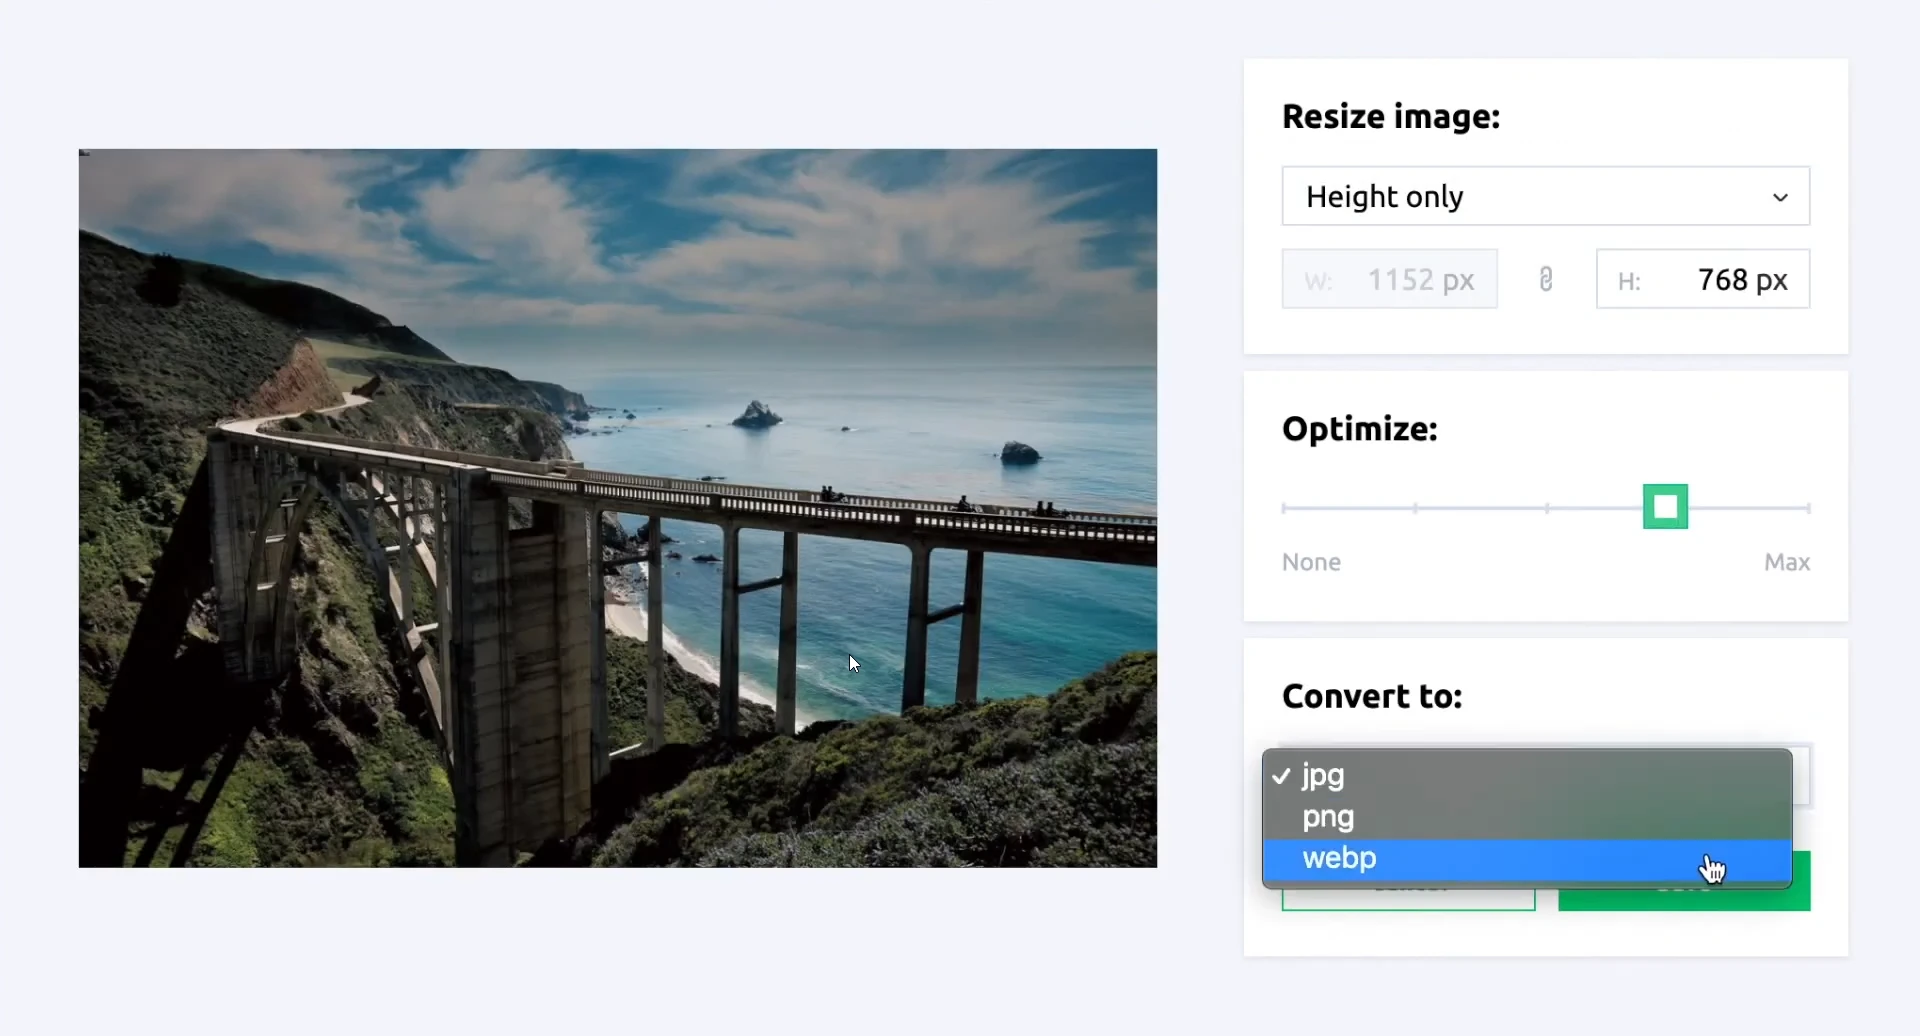Choose png in the format menu
This screenshot has height=1036, width=1920.
[1328, 817]
